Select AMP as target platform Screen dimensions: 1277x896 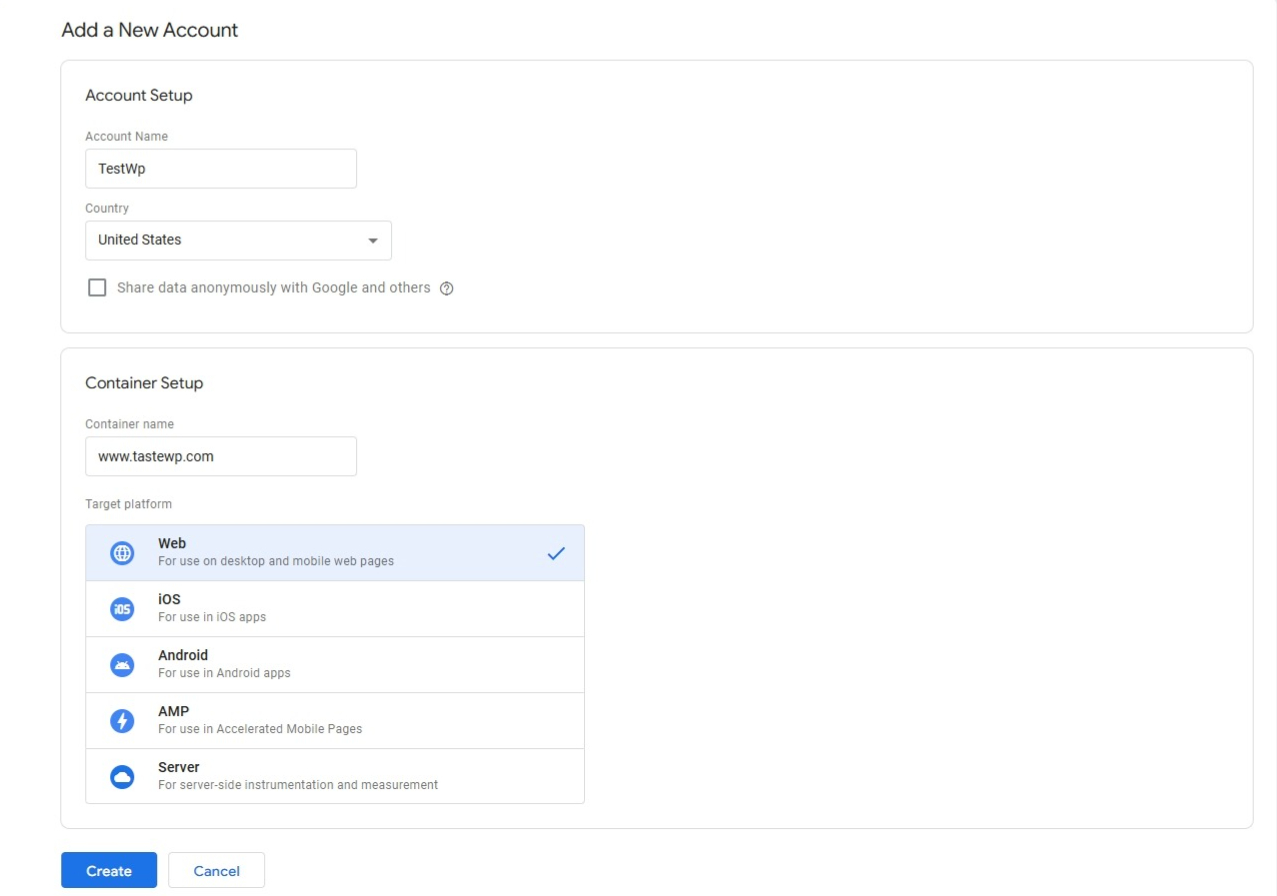coord(335,721)
